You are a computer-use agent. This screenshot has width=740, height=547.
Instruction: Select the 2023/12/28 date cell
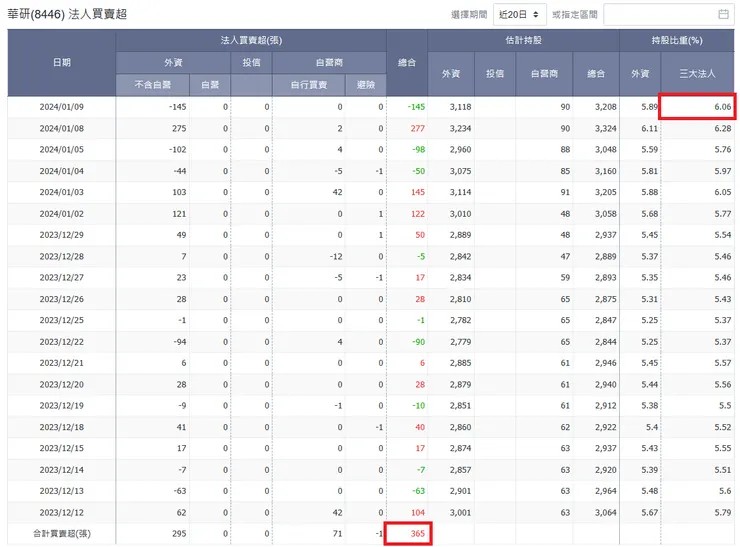coord(62,256)
